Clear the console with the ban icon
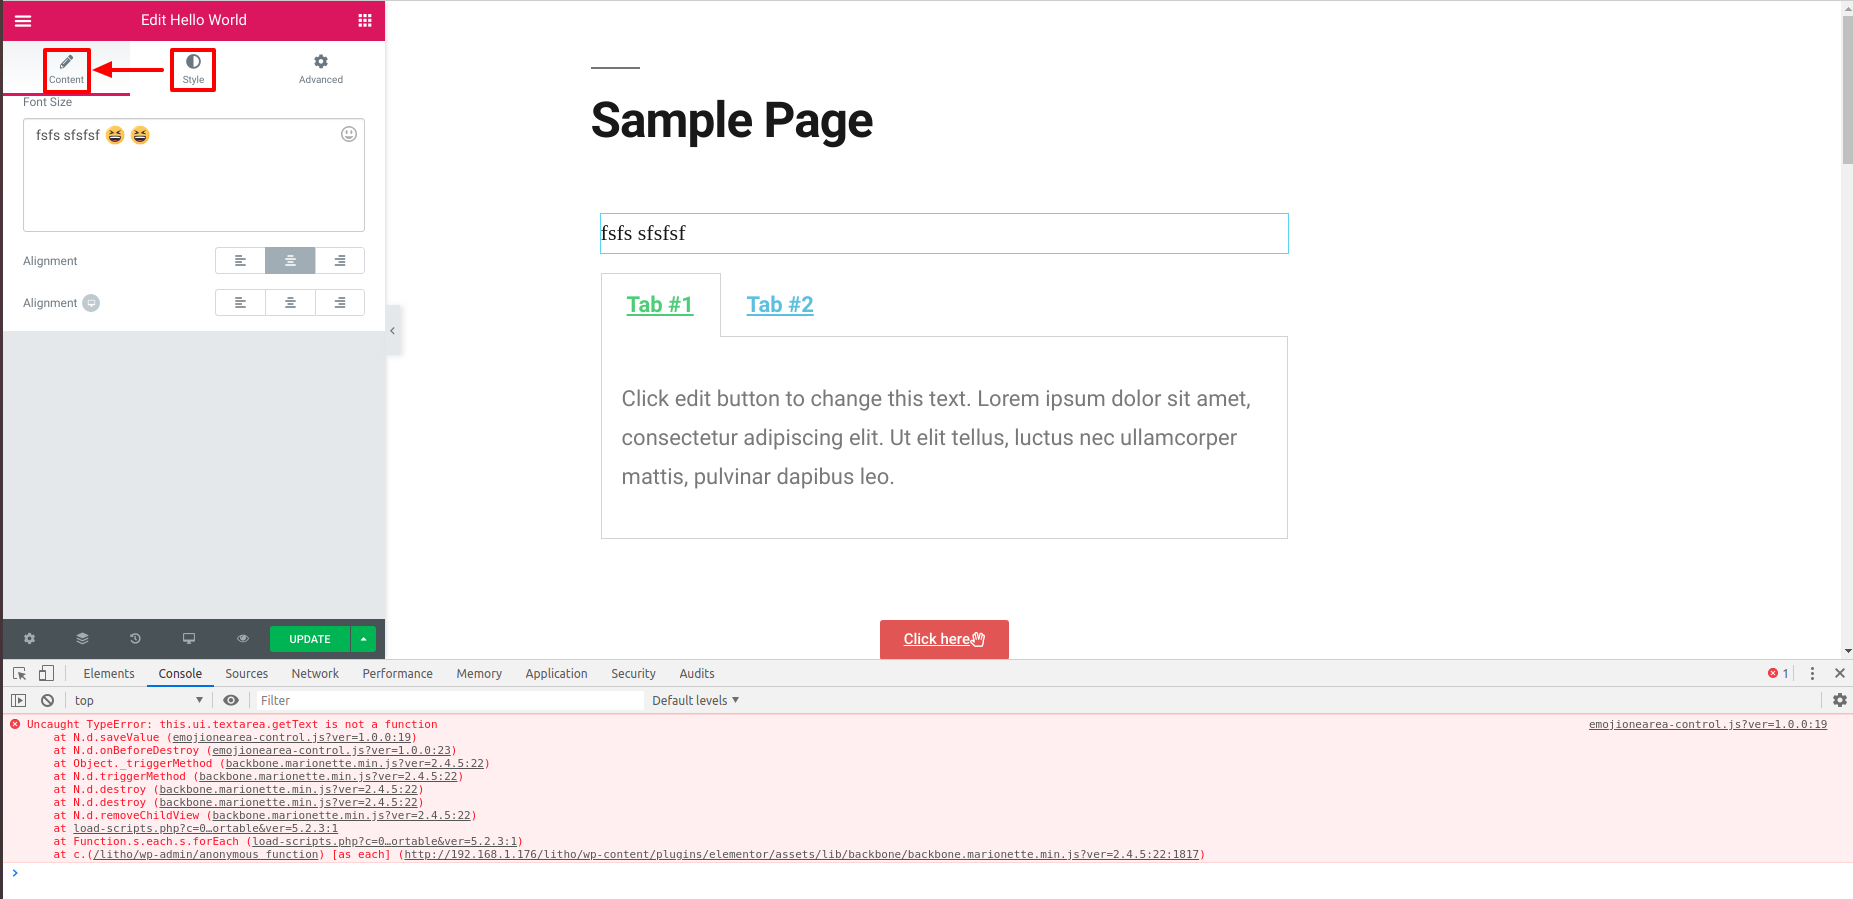 pyautogui.click(x=47, y=700)
